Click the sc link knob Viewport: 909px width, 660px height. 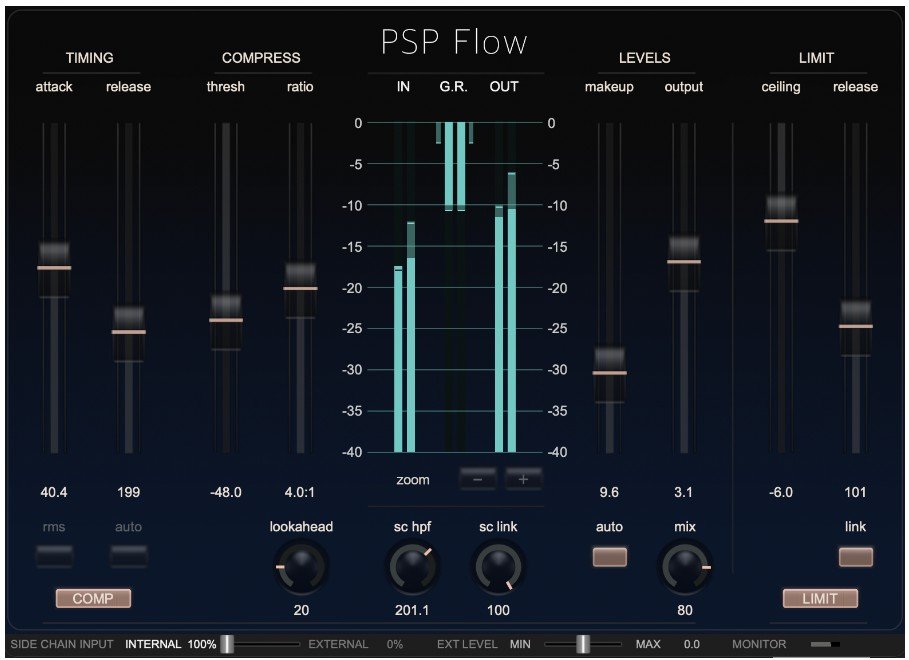pyautogui.click(x=498, y=566)
